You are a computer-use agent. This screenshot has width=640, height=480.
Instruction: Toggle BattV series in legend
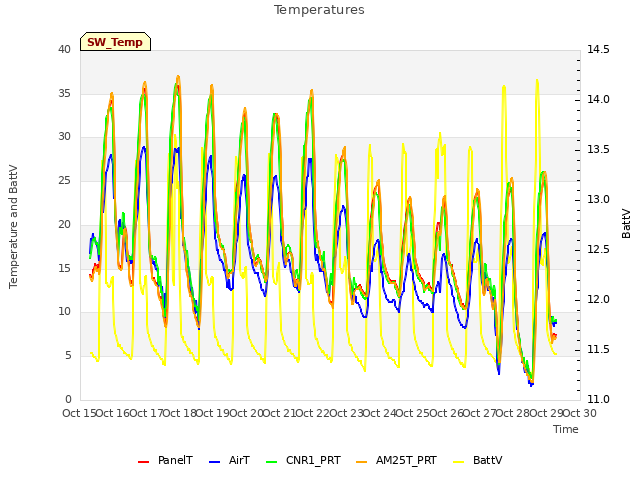pyautogui.click(x=478, y=460)
